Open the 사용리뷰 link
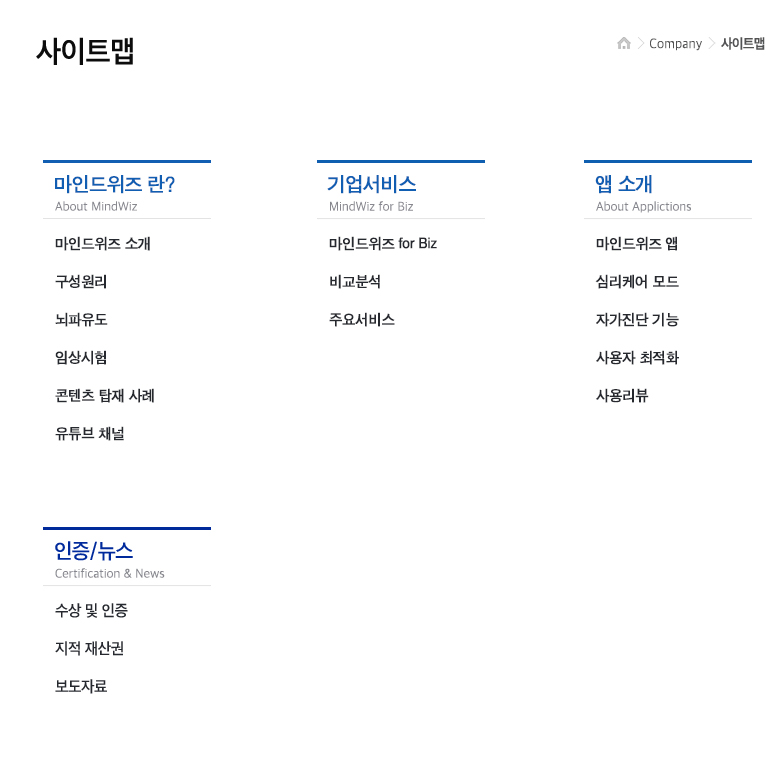Image resolution: width=767 pixels, height=758 pixels. pyautogui.click(x=622, y=396)
